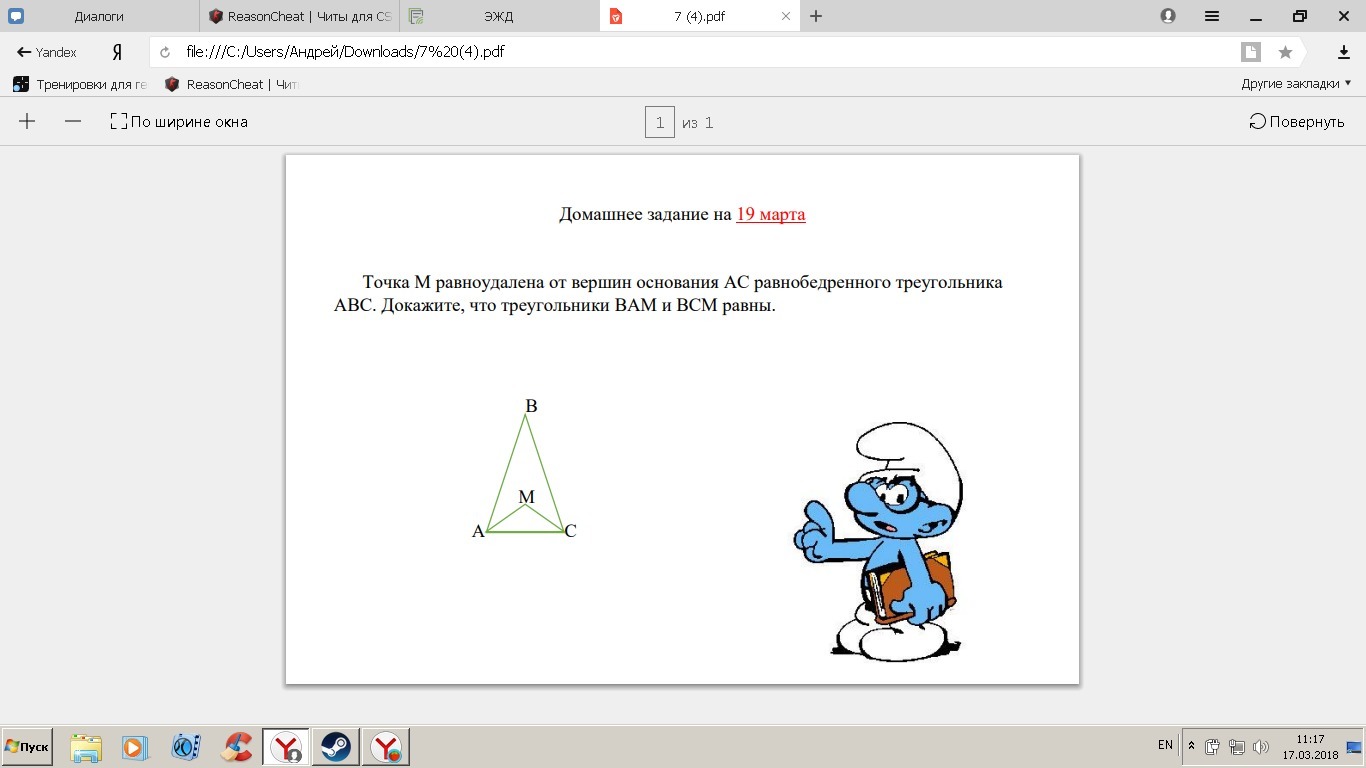Open the volume speaker tray icon
This screenshot has width=1366, height=768.
pos(1261,747)
